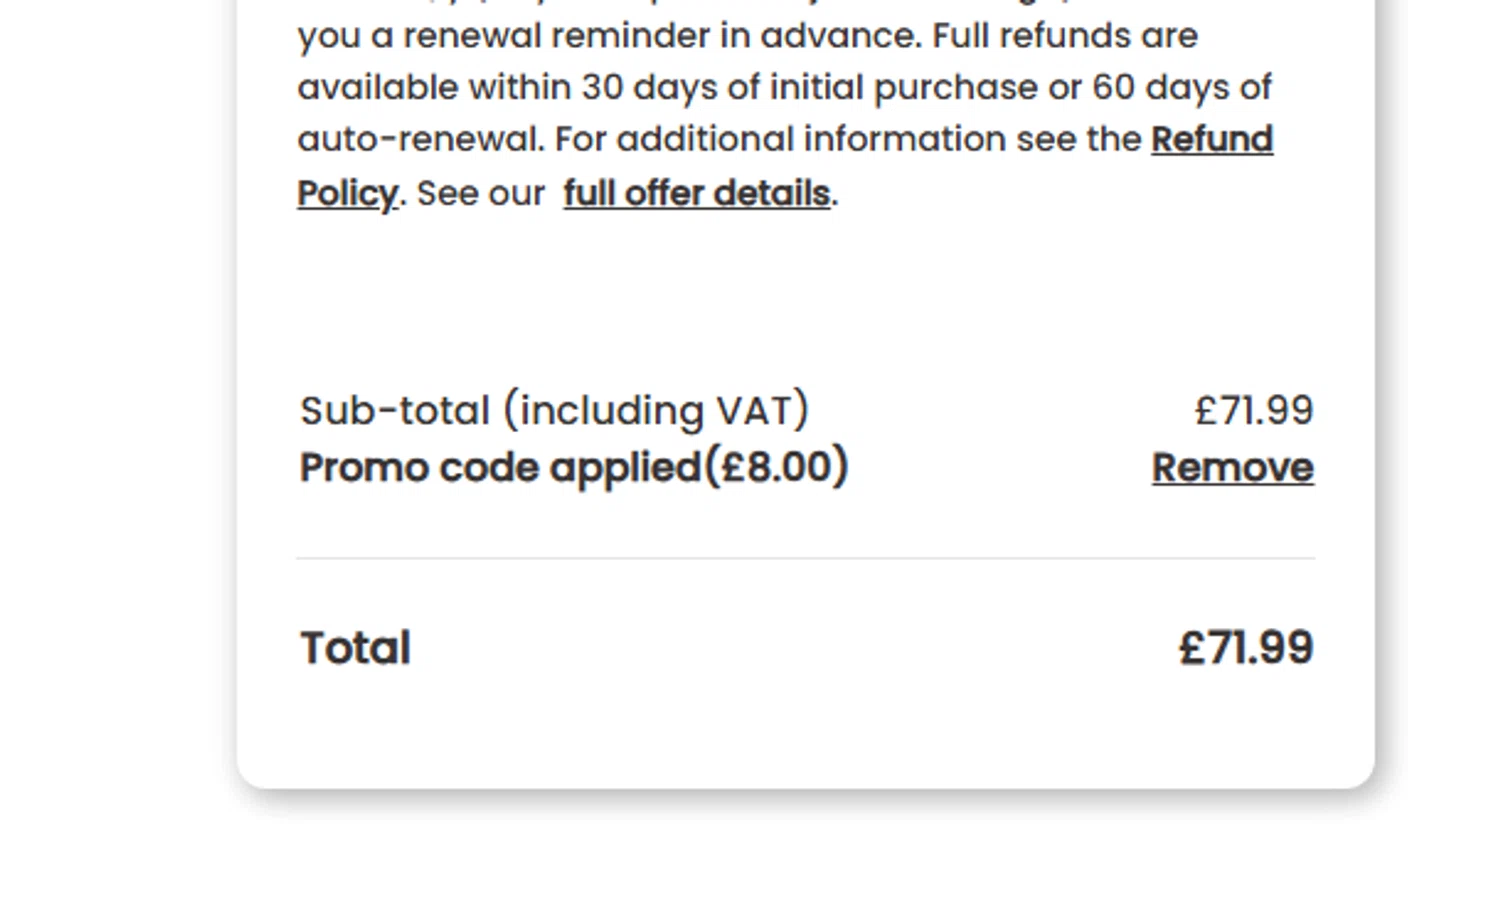This screenshot has width=1500, height=911.
Task: Remove the applied promo code
Action: point(1232,468)
